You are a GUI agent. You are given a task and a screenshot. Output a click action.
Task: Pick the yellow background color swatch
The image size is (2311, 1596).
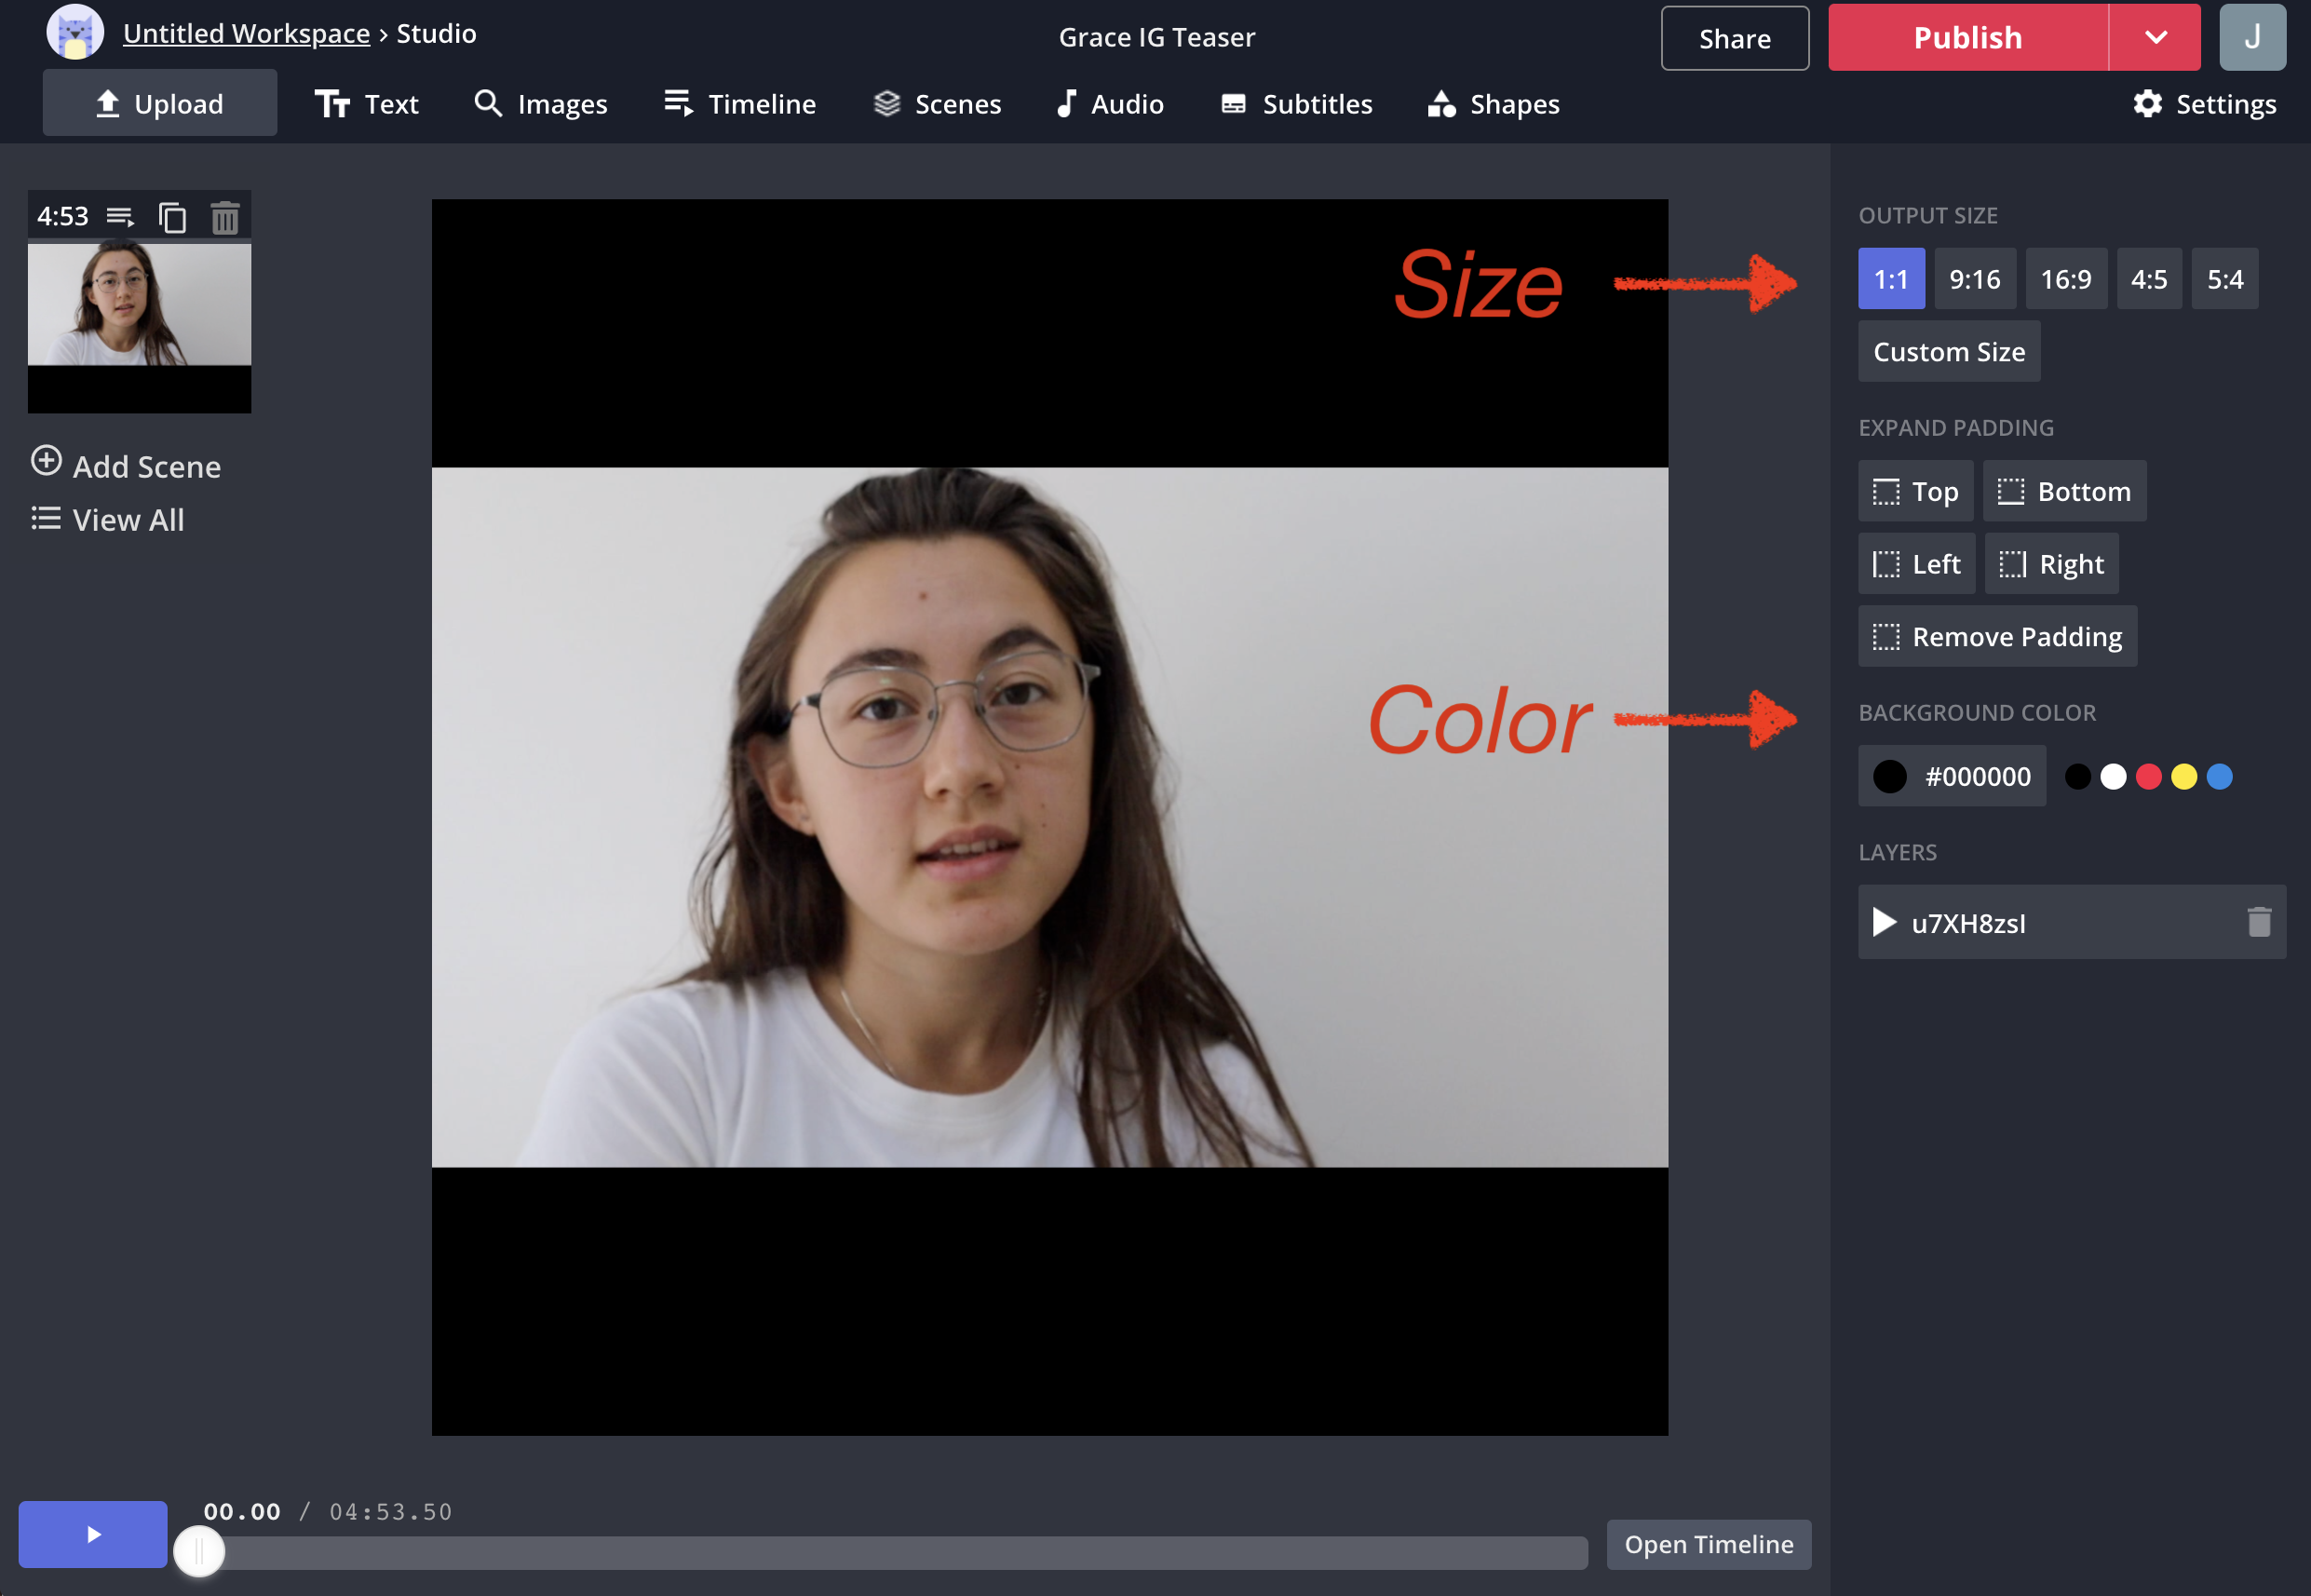[x=2183, y=777]
